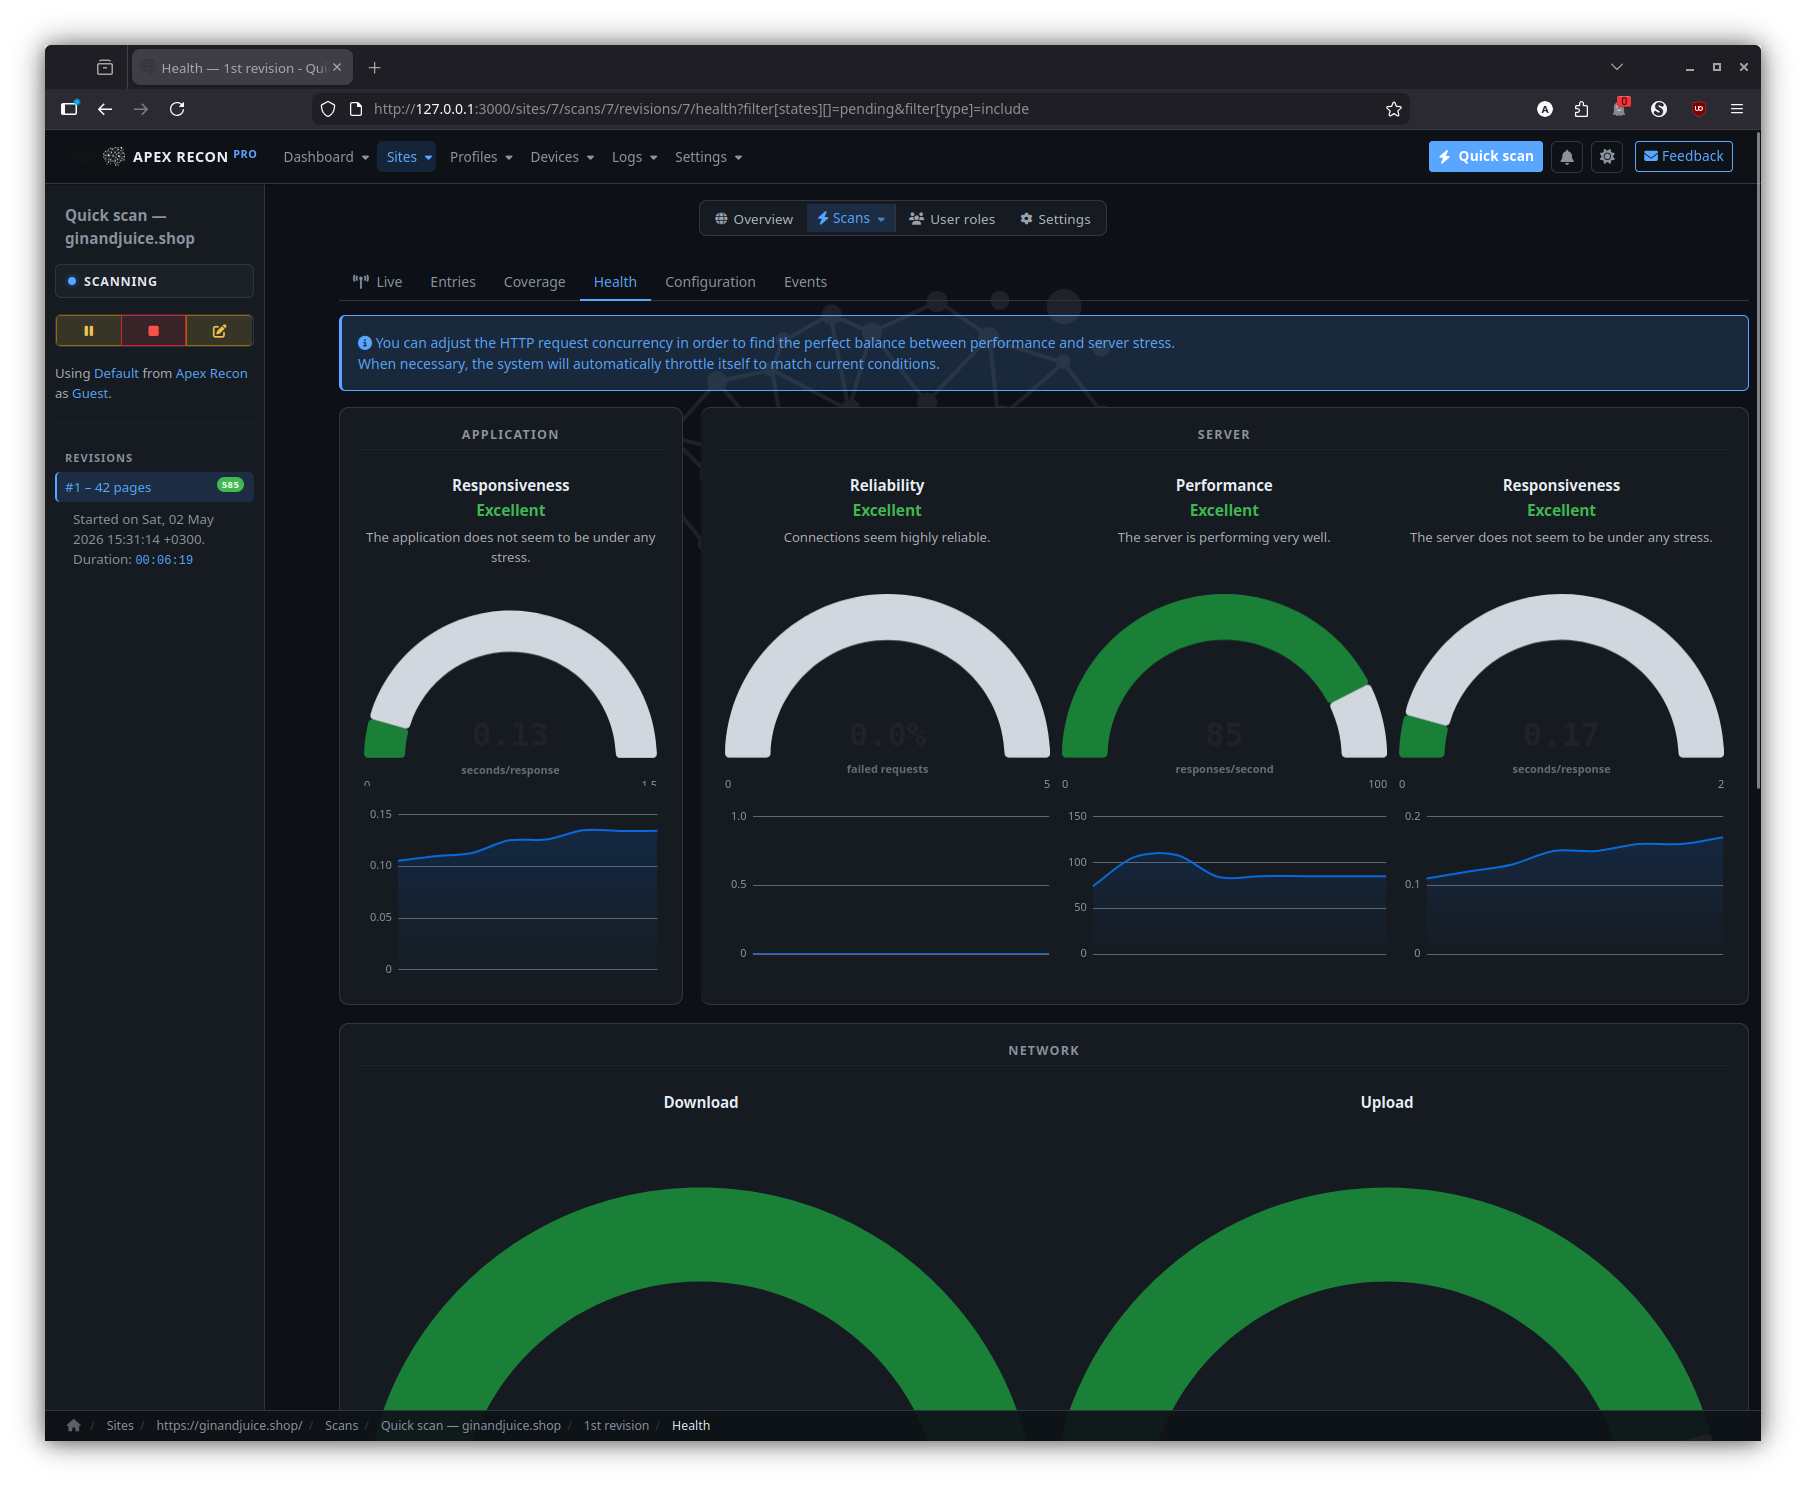Image resolution: width=1806 pixels, height=1486 pixels.
Task: Open the browser hamburger menu
Action: click(1737, 109)
